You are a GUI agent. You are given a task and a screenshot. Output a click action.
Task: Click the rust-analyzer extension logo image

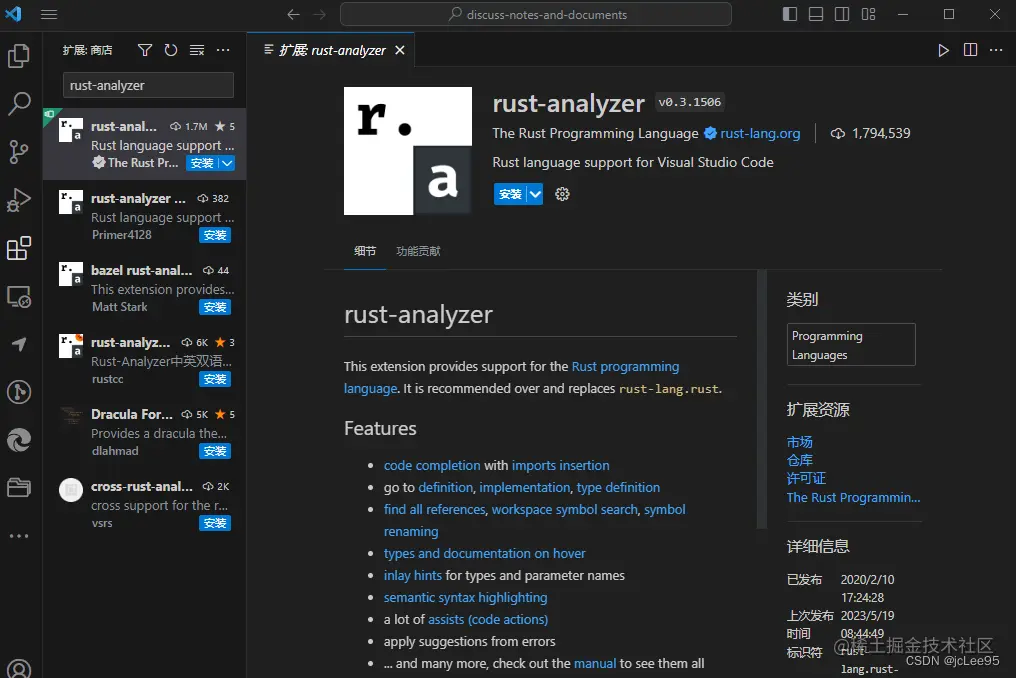click(x=408, y=151)
